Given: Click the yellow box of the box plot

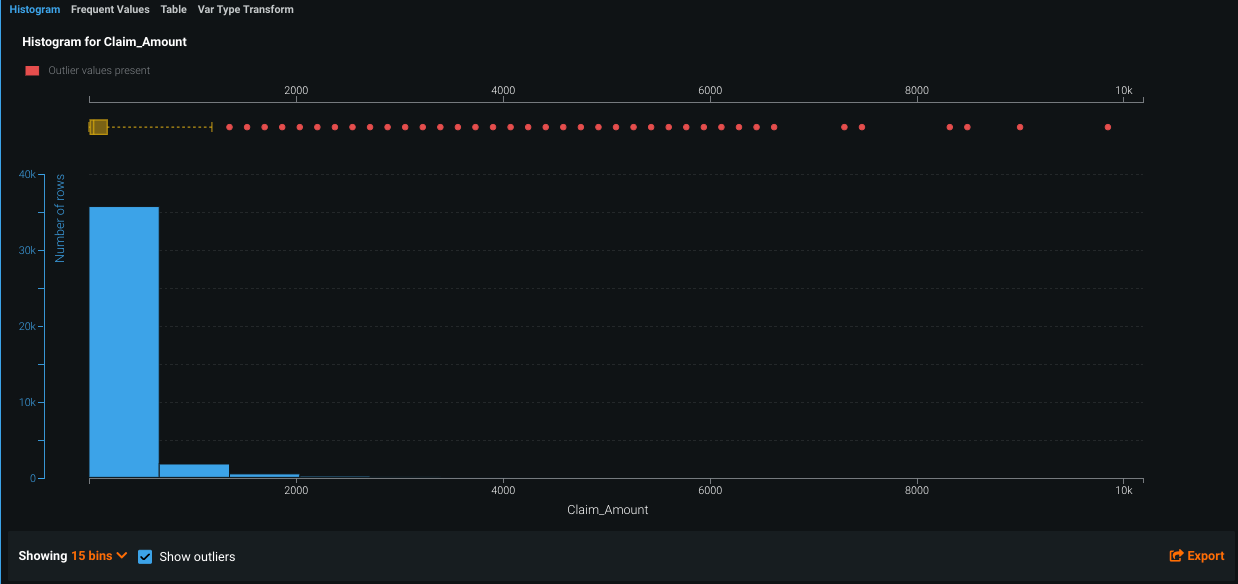Looking at the screenshot, I should [x=98, y=127].
